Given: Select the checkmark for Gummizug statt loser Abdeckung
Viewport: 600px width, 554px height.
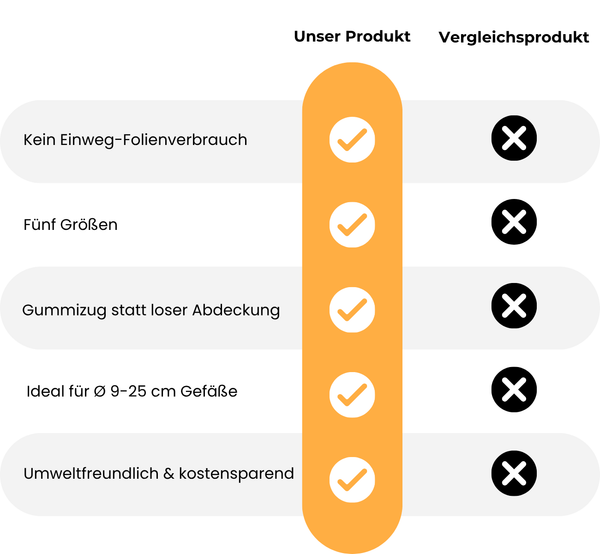Looking at the screenshot, I should pos(352,308).
